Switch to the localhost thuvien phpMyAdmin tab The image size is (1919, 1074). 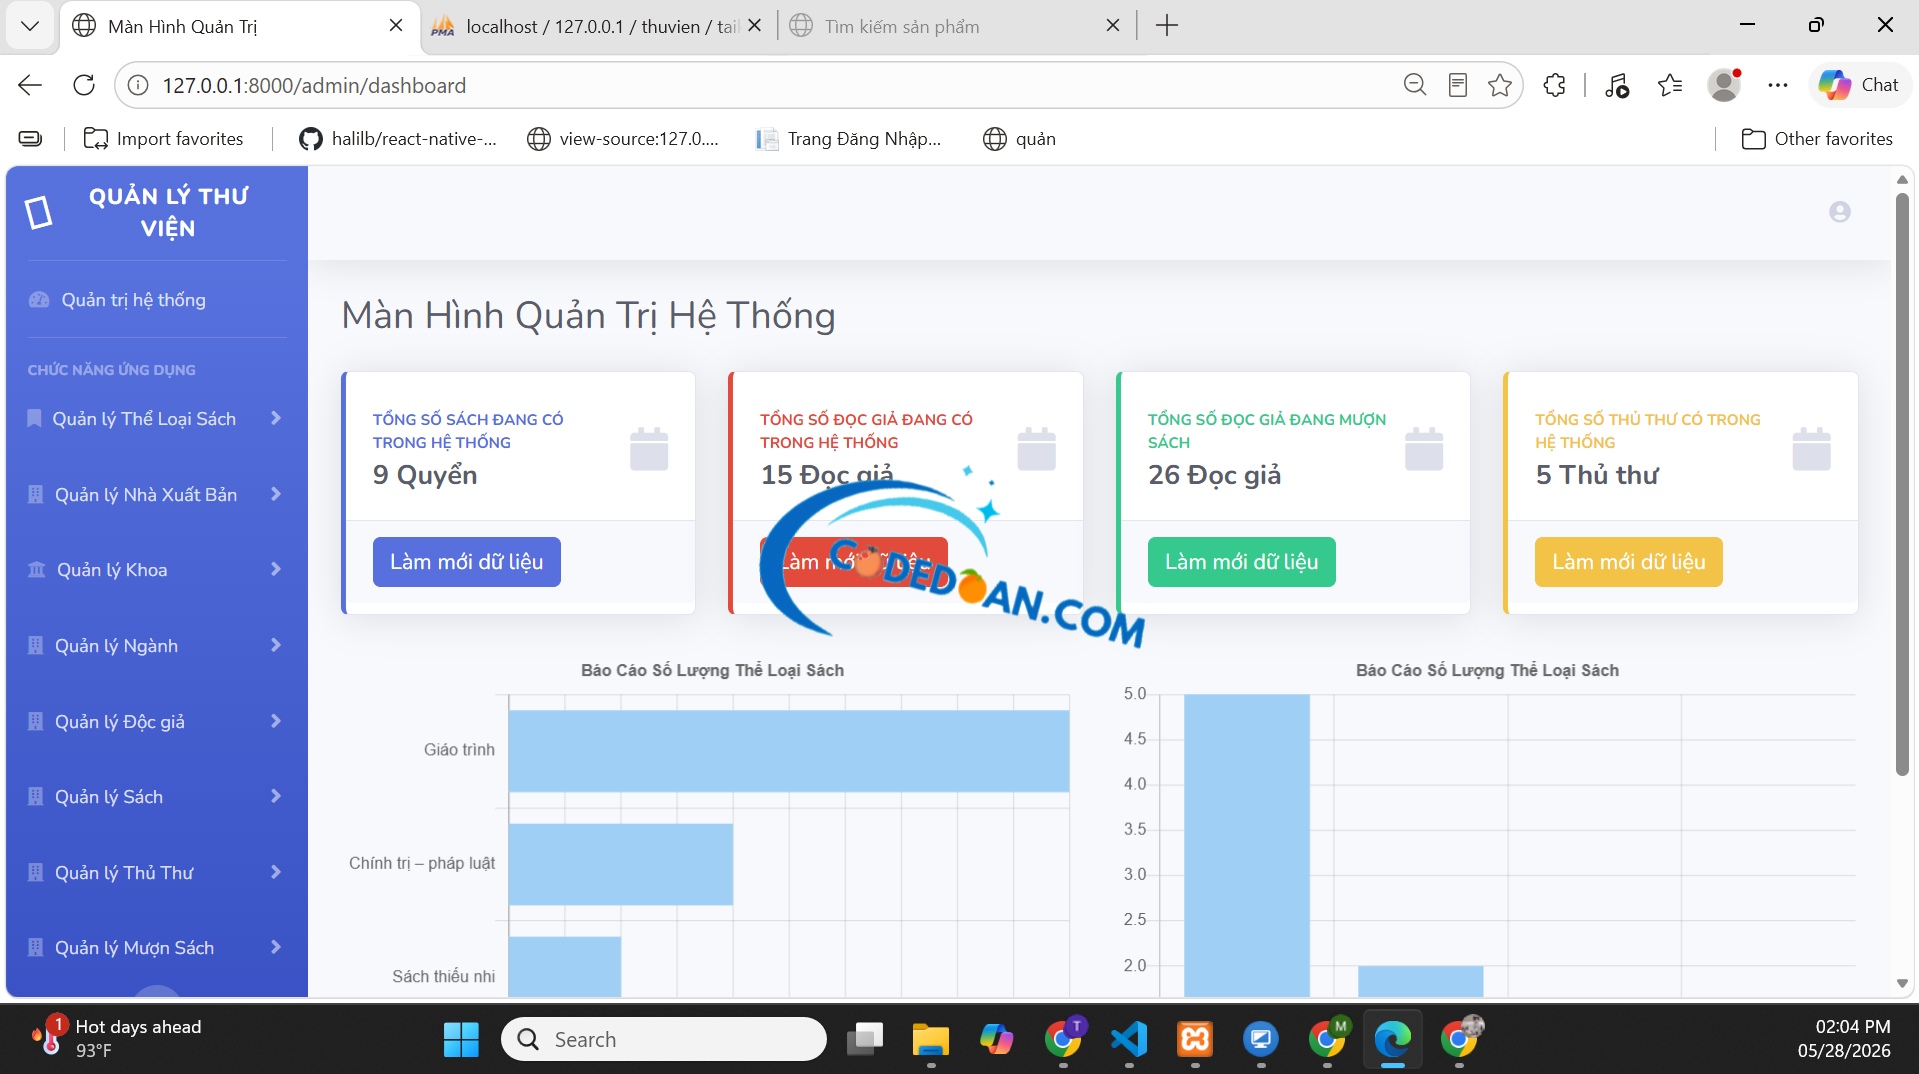598,26
